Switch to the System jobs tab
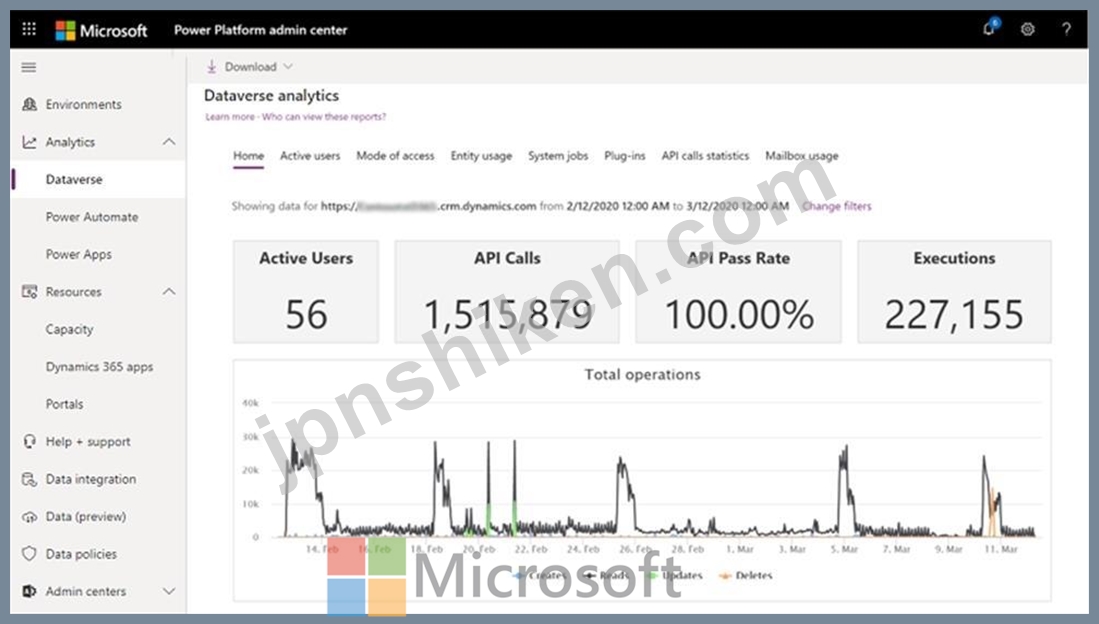This screenshot has height=624, width=1099. click(558, 156)
